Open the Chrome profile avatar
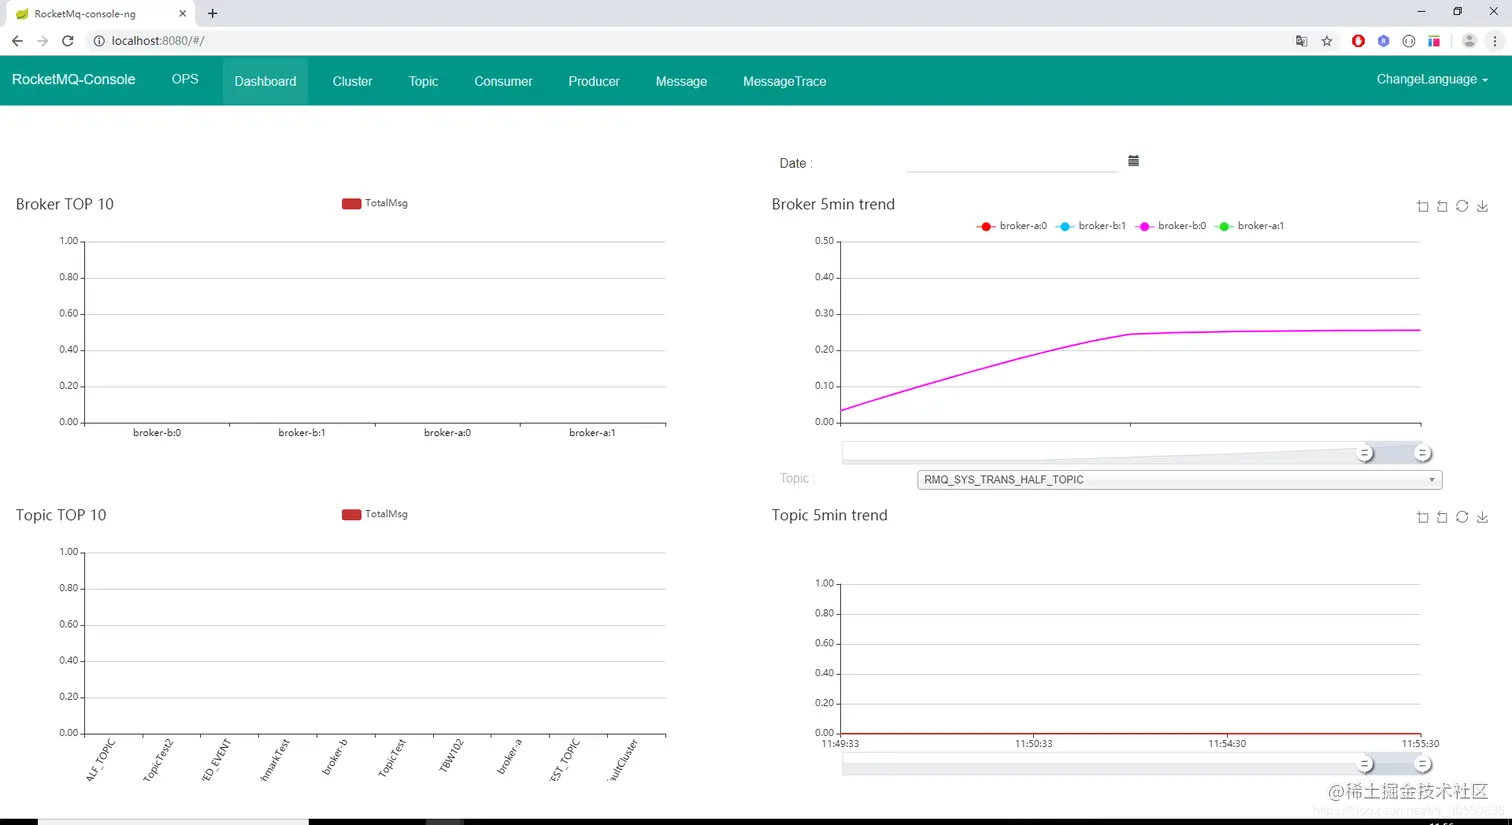The height and width of the screenshot is (825, 1512). tap(1469, 41)
